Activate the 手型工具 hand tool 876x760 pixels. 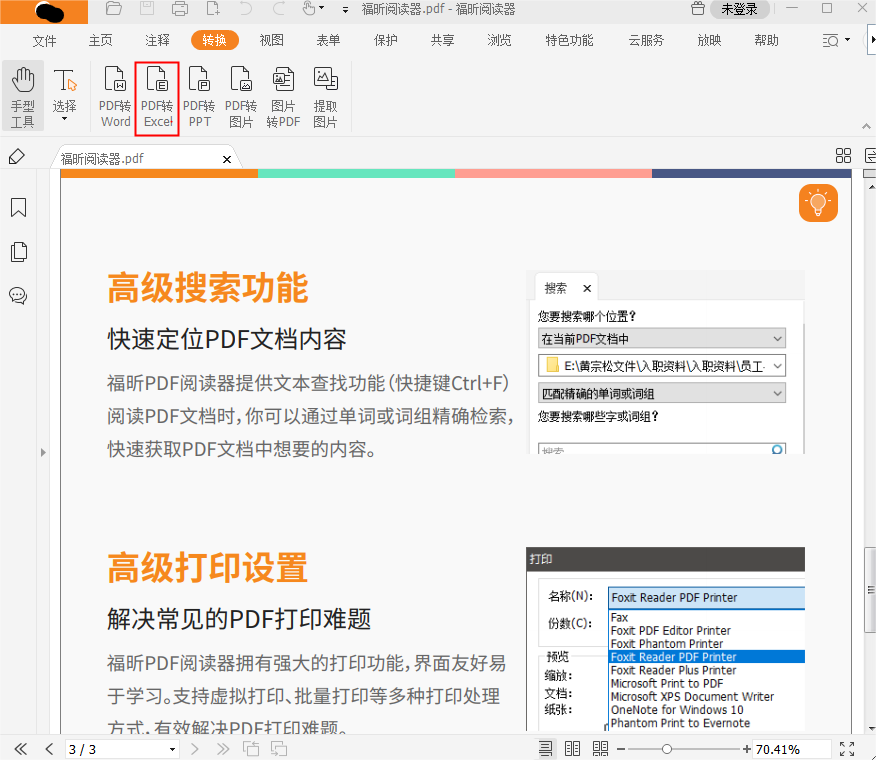22,96
